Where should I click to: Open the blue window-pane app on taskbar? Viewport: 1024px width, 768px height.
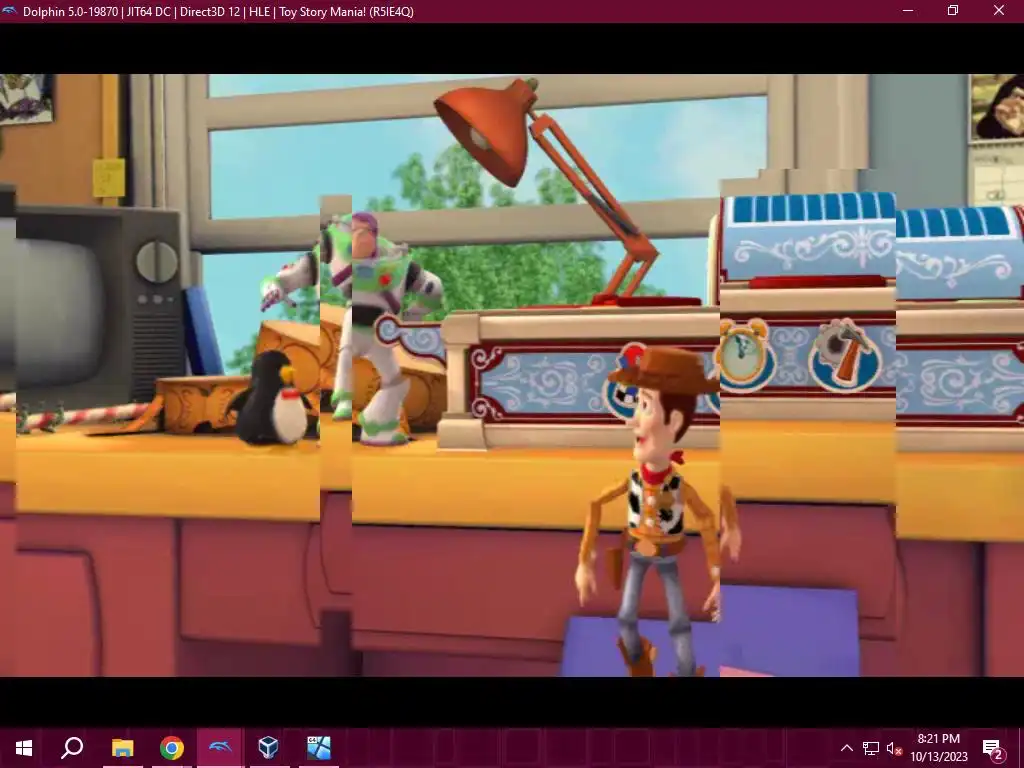(x=319, y=748)
